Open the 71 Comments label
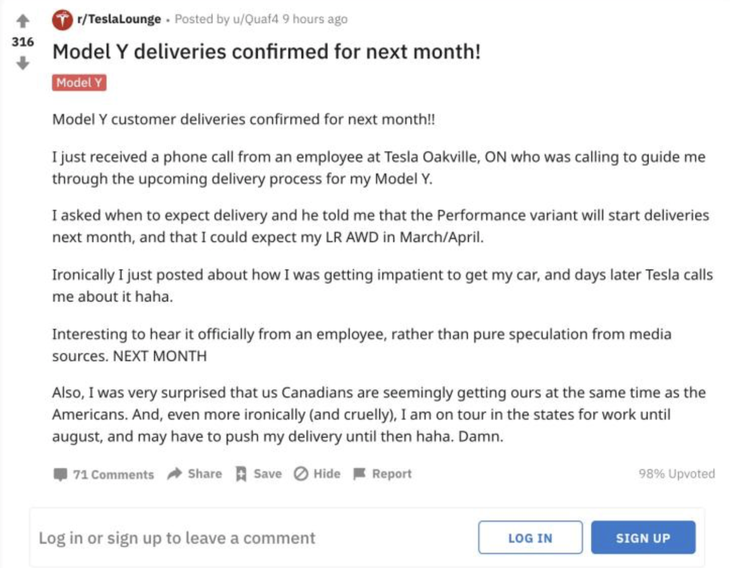The height and width of the screenshot is (568, 730). coord(114,474)
